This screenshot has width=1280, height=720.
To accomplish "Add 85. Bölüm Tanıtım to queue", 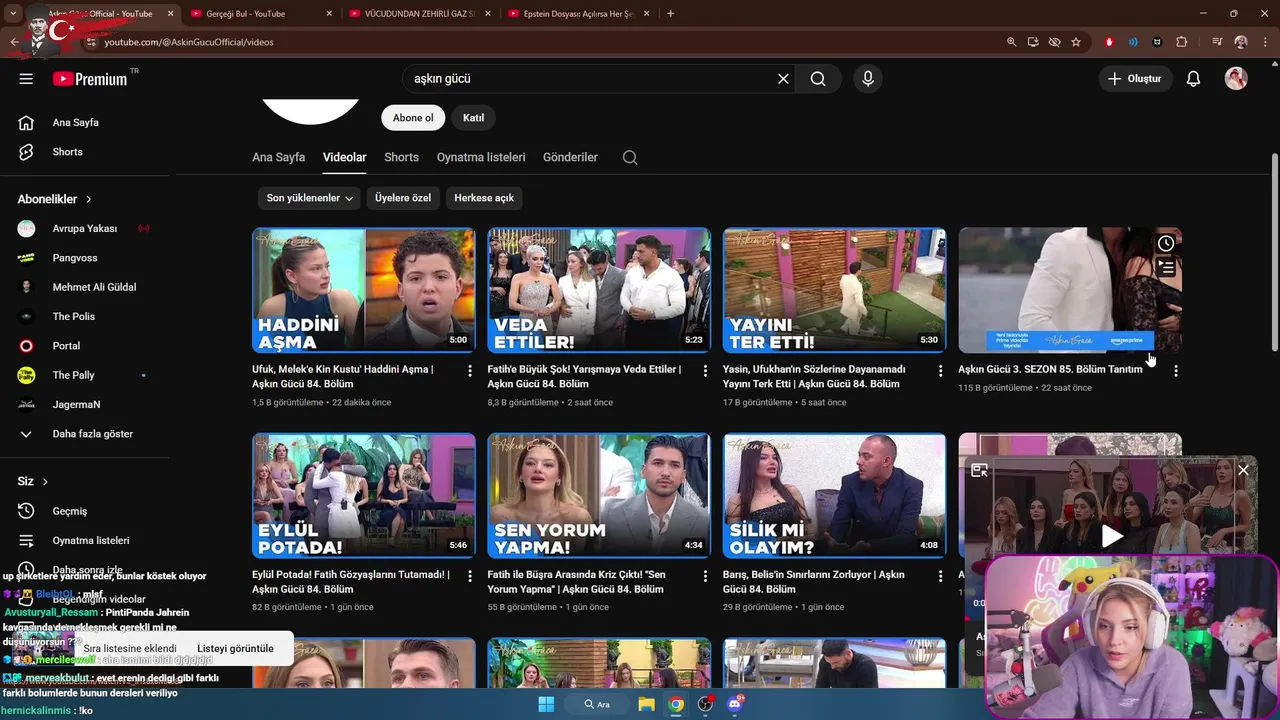I will pos(1166,268).
